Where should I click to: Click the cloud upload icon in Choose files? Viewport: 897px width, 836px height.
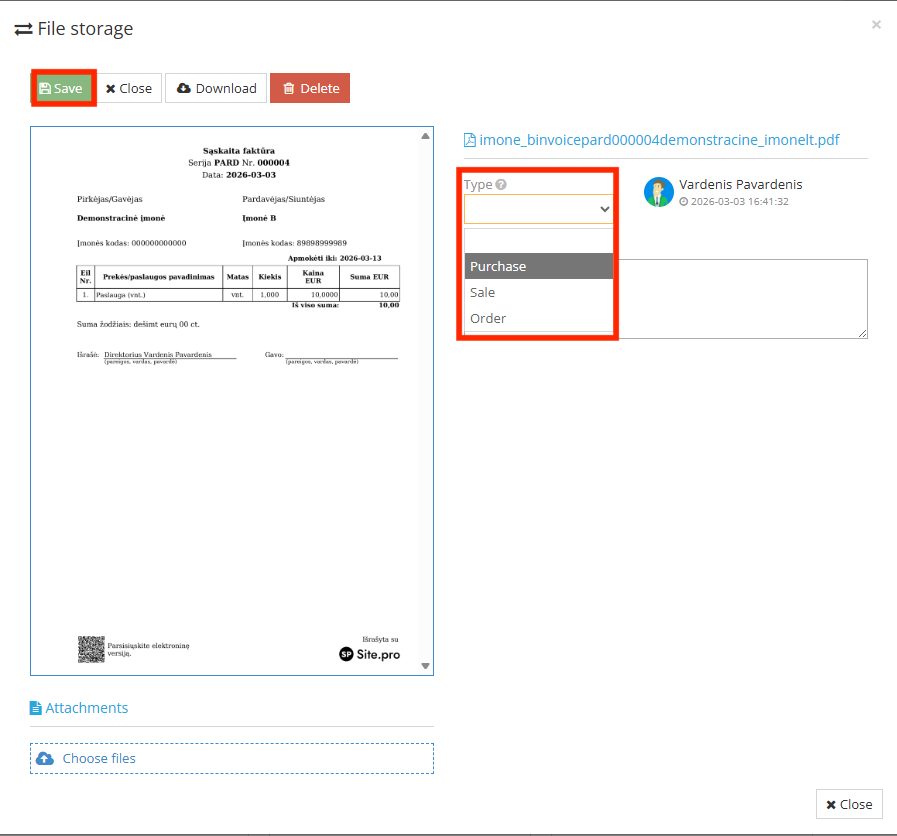[x=45, y=758]
